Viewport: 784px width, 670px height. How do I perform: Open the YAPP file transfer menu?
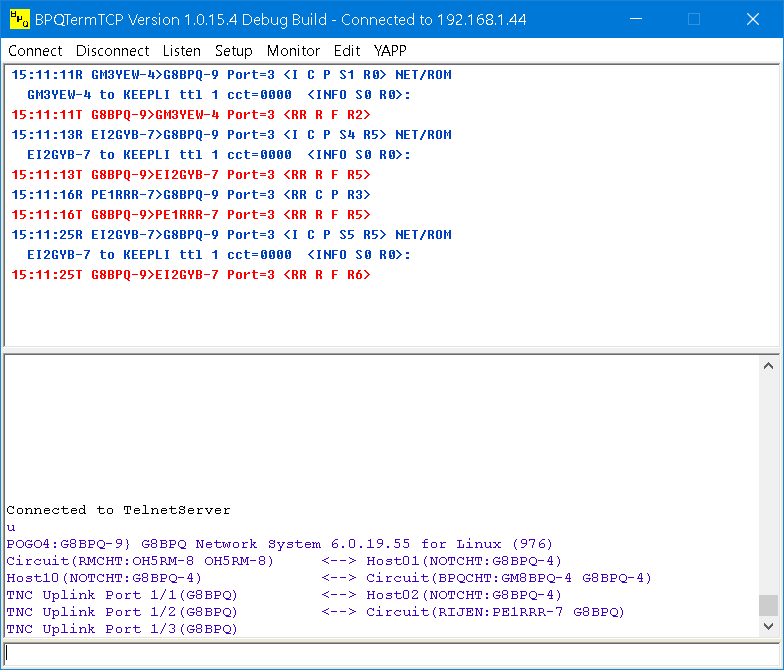point(390,51)
